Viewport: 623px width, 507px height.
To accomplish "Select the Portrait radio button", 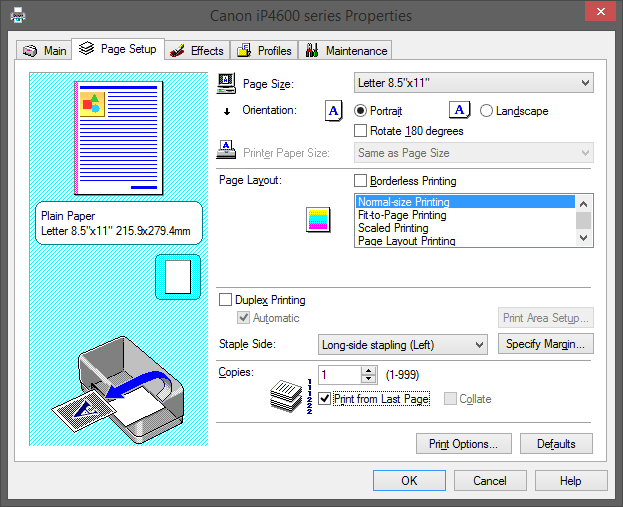I will 360,110.
